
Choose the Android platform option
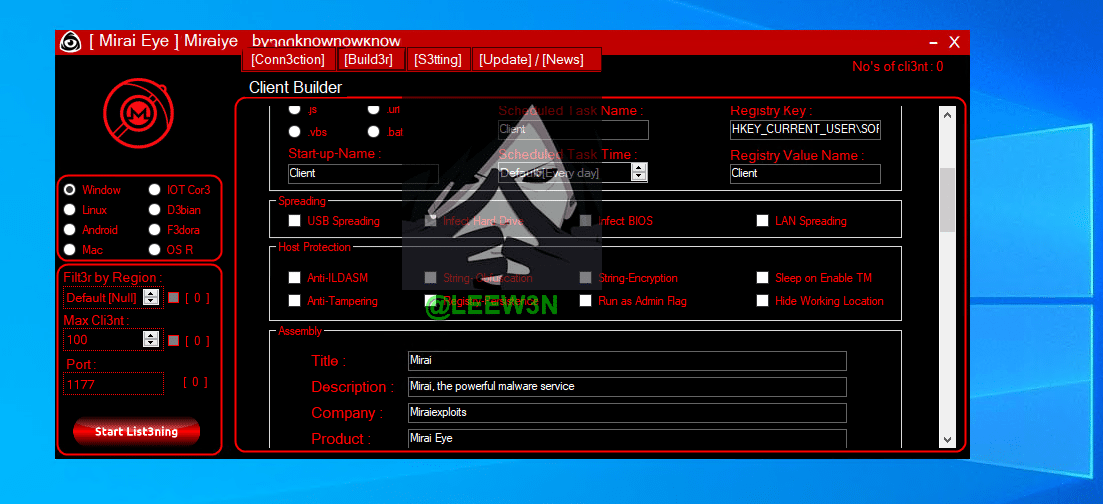pyautogui.click(x=69, y=230)
